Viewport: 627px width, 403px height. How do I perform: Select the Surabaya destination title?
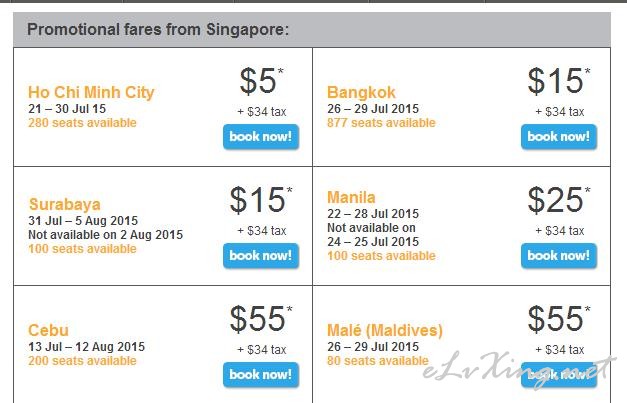64,204
